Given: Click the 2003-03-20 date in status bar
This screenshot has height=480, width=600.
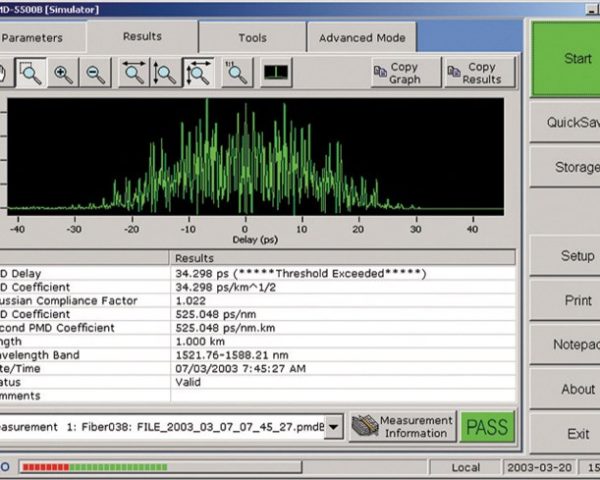Looking at the screenshot, I should pos(539,467).
